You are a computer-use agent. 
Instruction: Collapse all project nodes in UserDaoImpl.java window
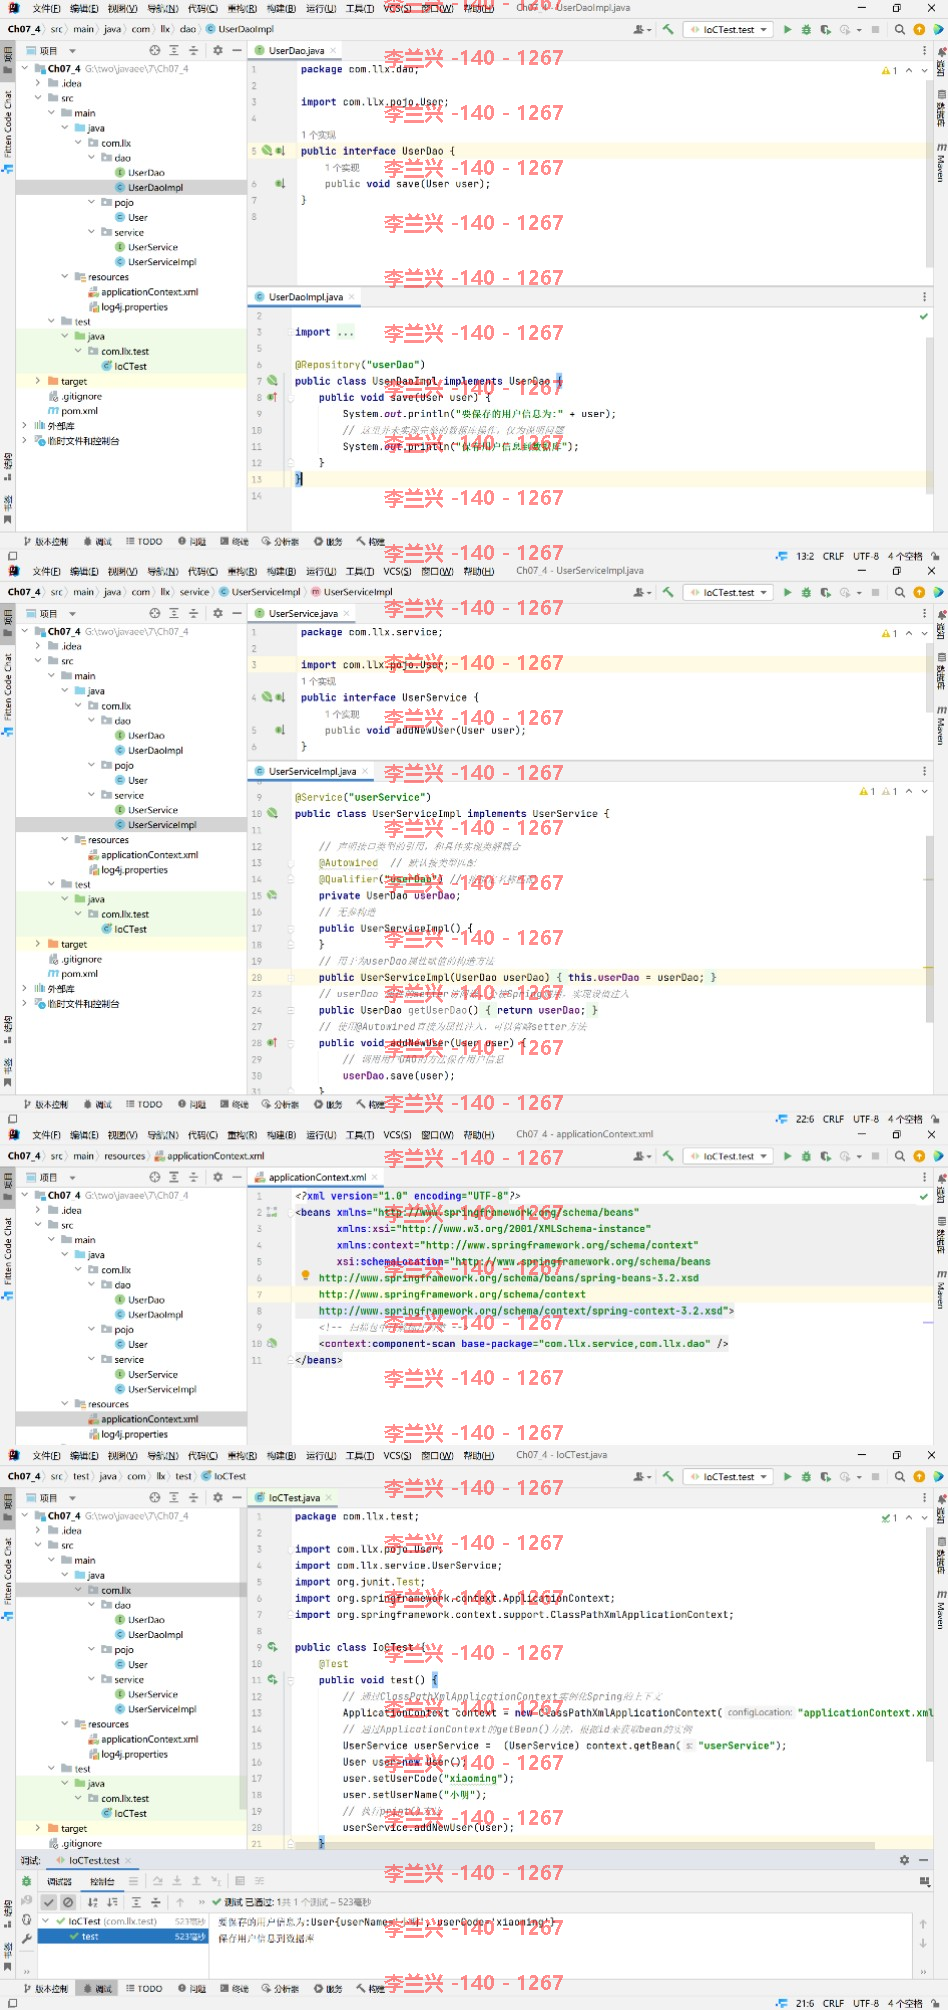[x=193, y=50]
